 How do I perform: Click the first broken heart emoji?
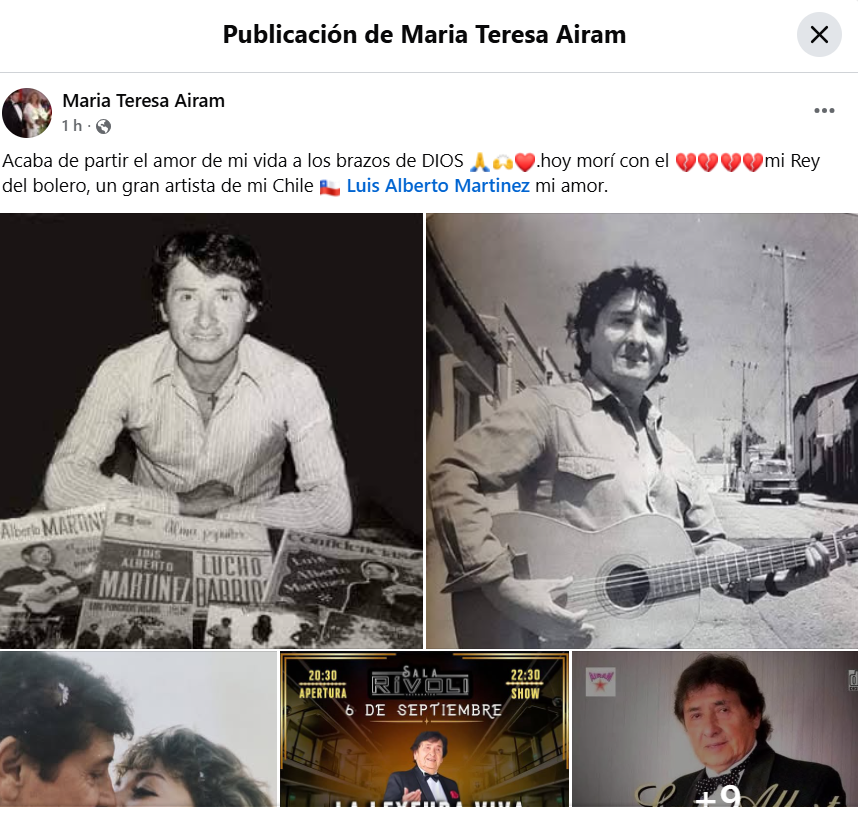(x=686, y=162)
